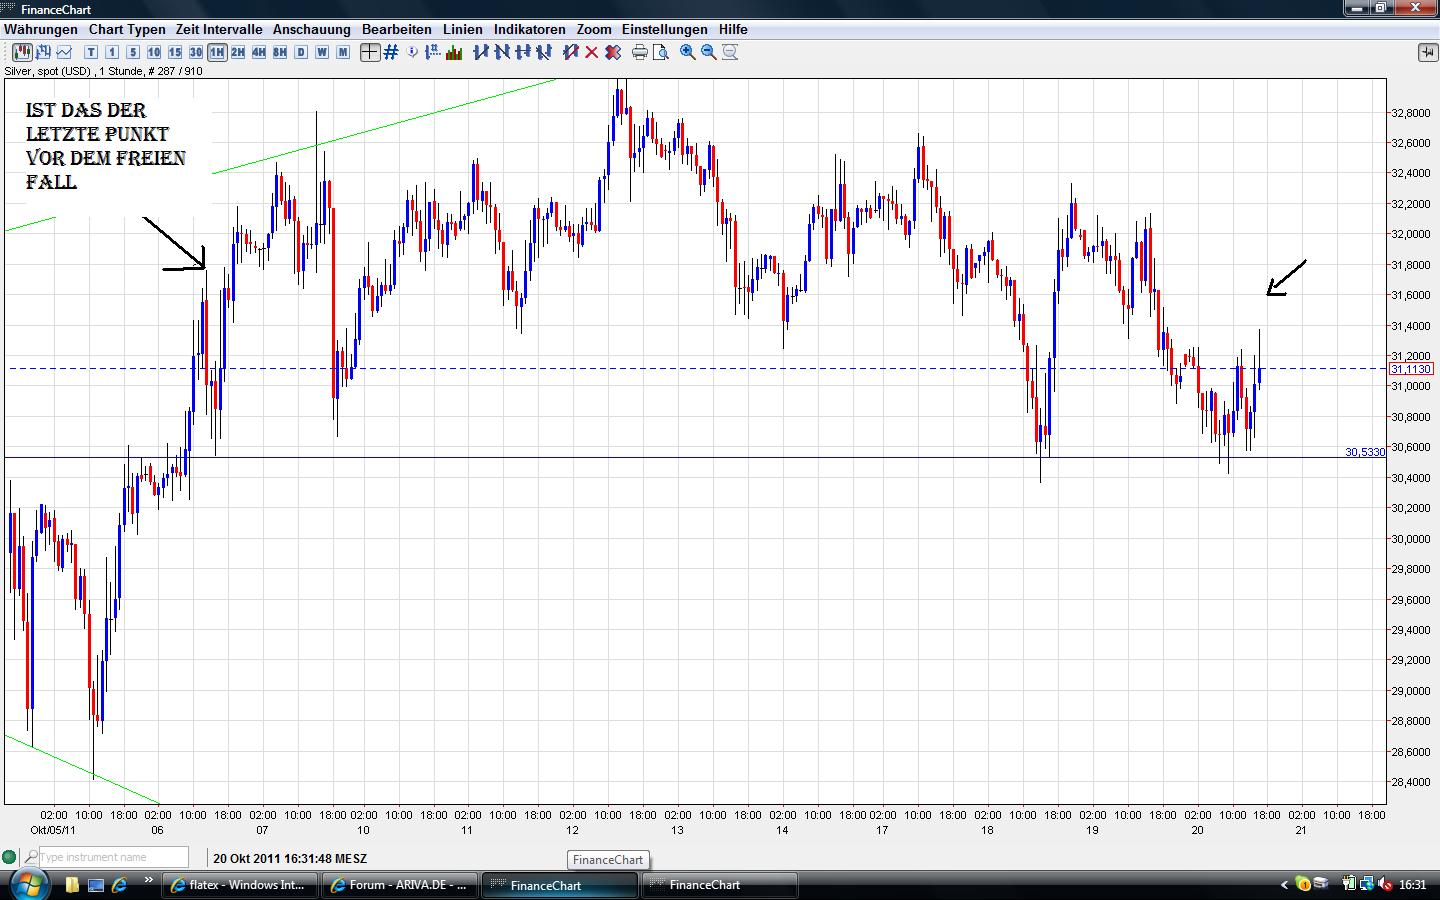Choose the tick (T) interval
This screenshot has height=900, width=1440.
point(91,52)
